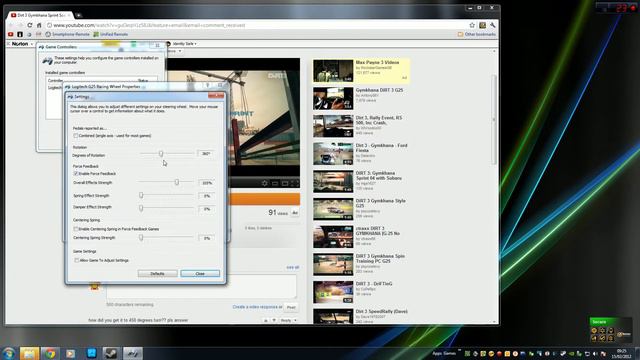Click the see all comments link
This screenshot has width=640, height=360.
point(292,267)
